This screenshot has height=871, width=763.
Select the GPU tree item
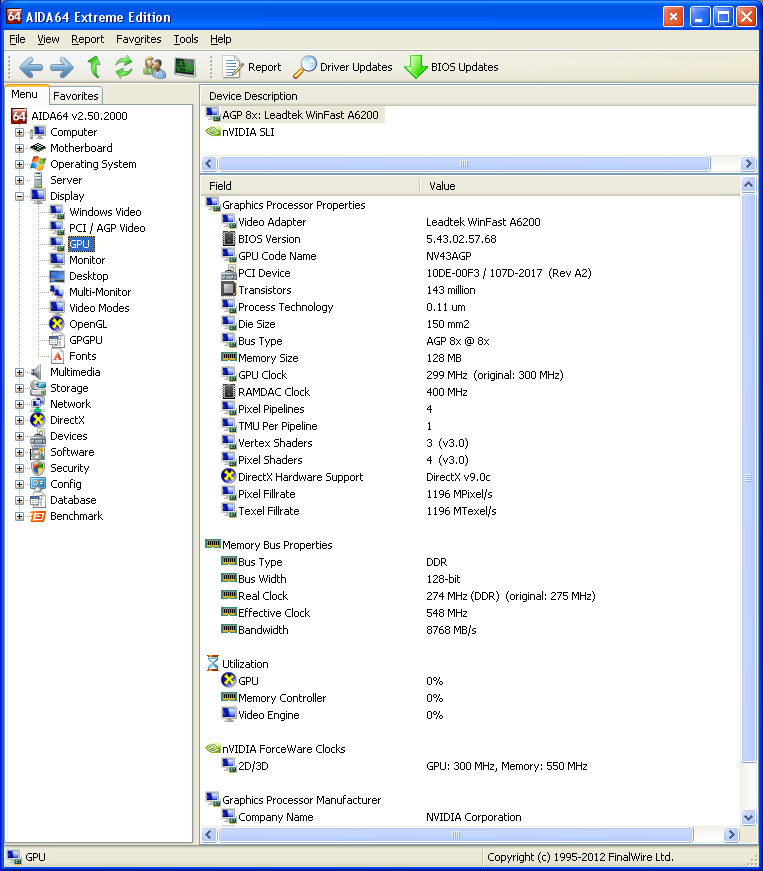[80, 244]
